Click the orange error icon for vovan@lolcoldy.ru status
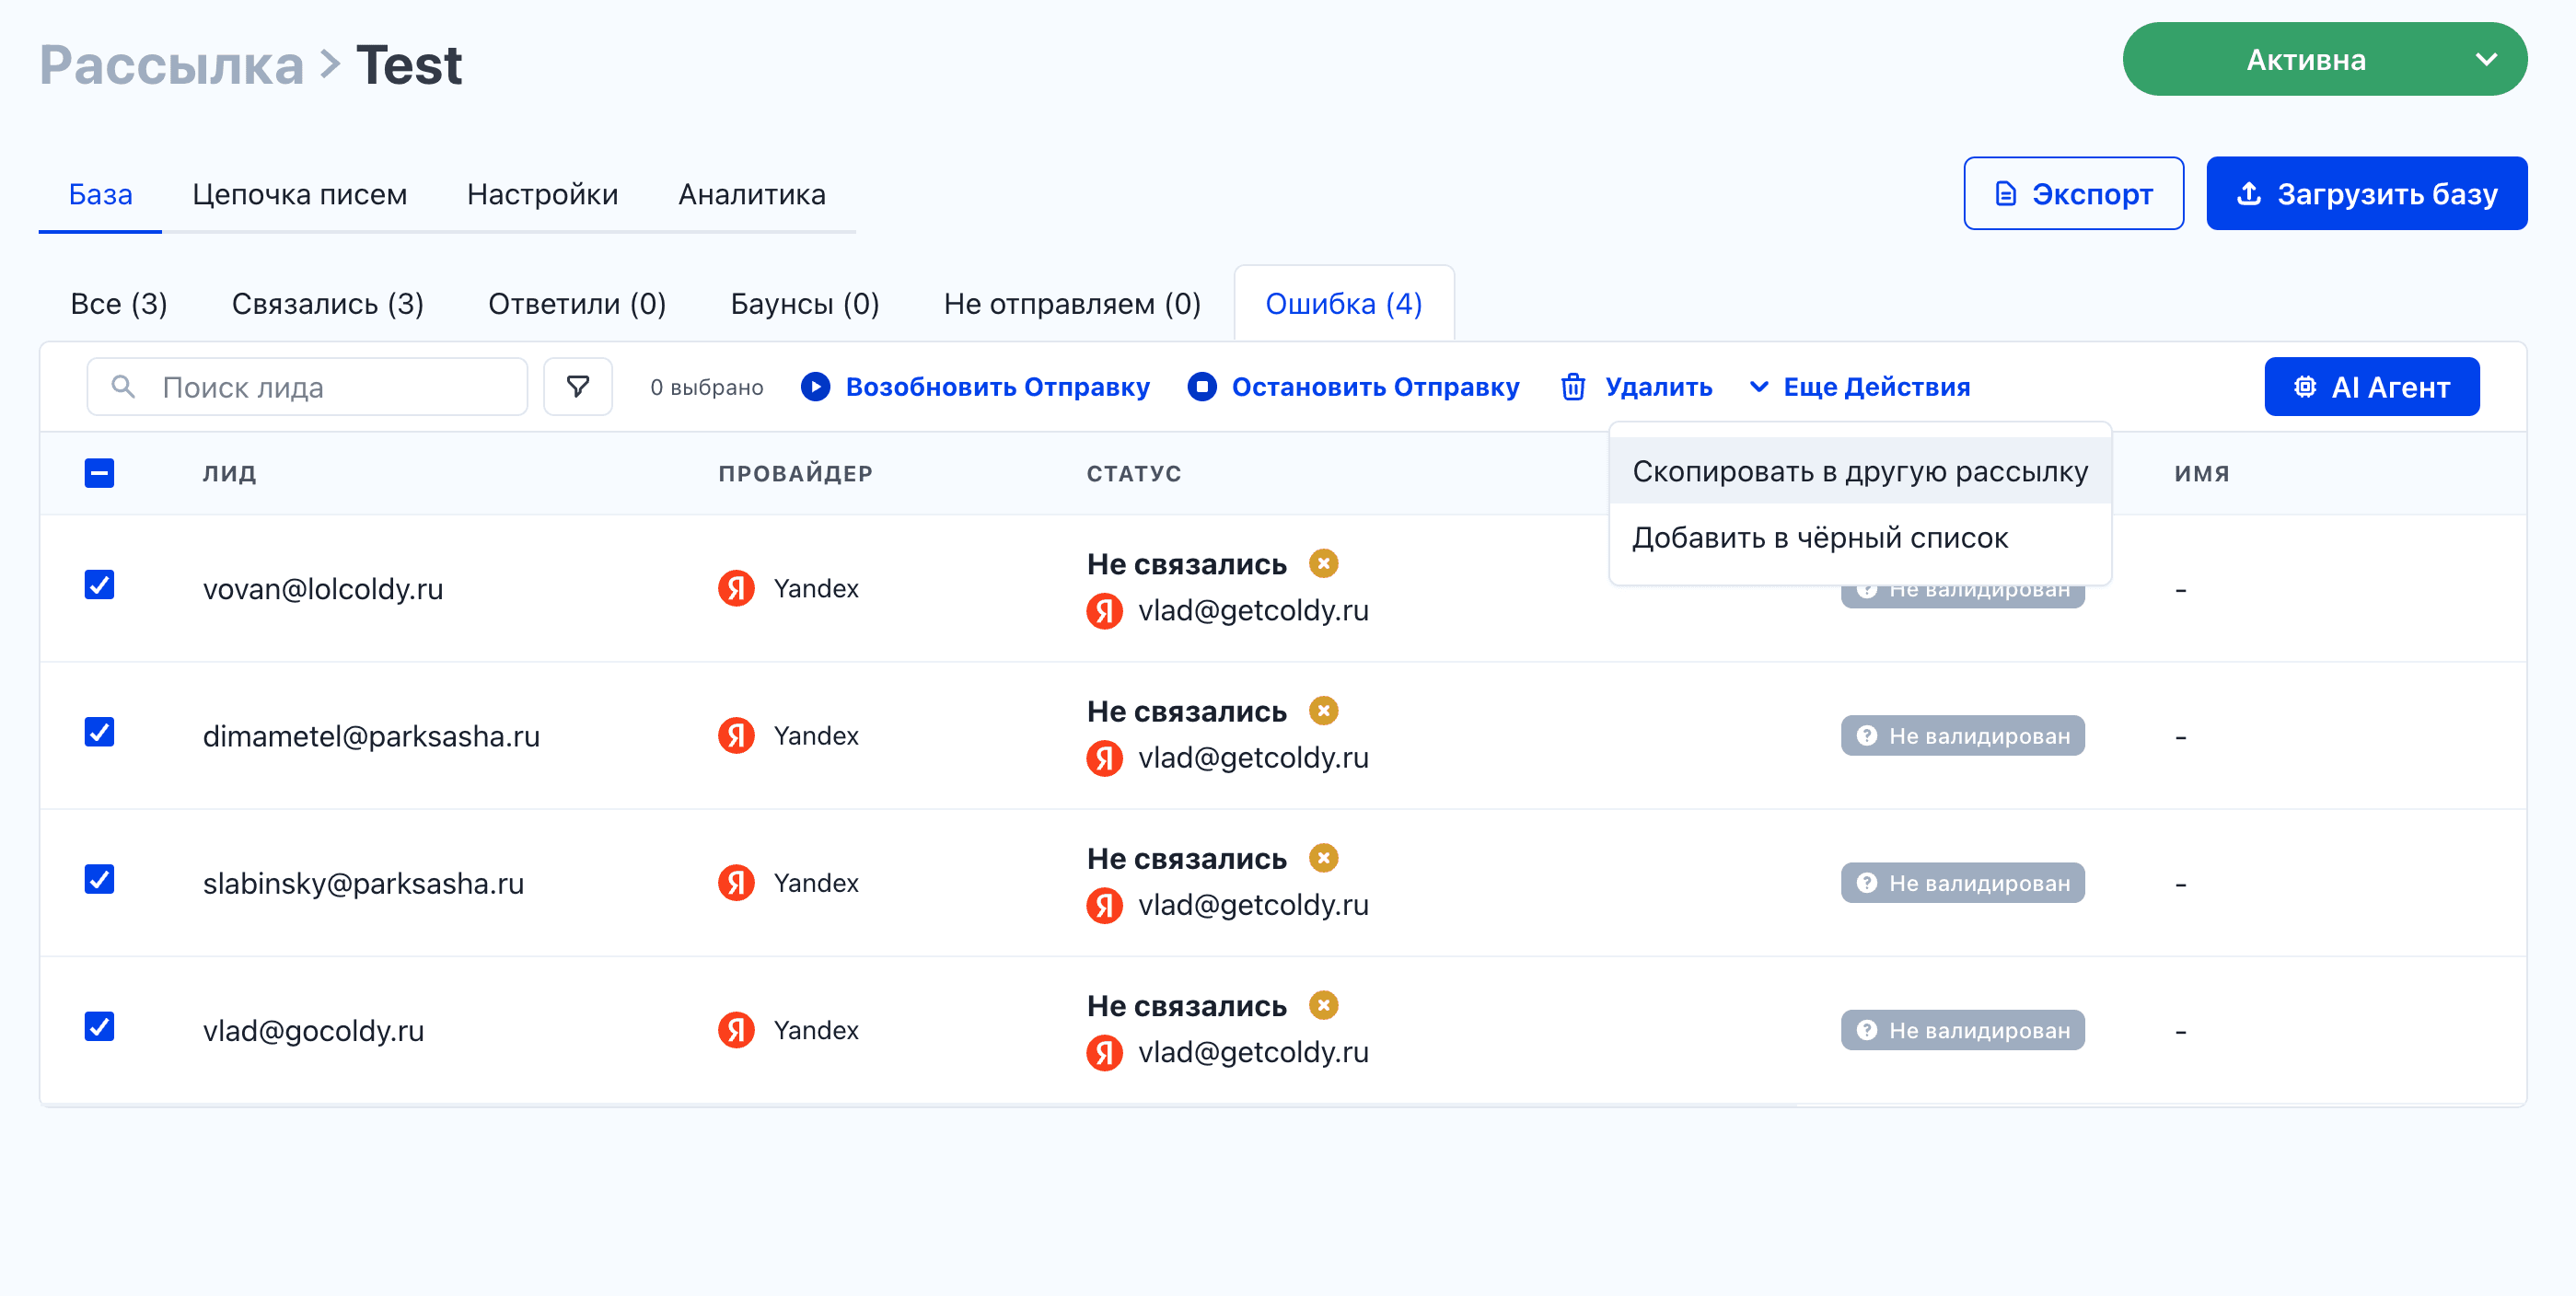 1323,563
